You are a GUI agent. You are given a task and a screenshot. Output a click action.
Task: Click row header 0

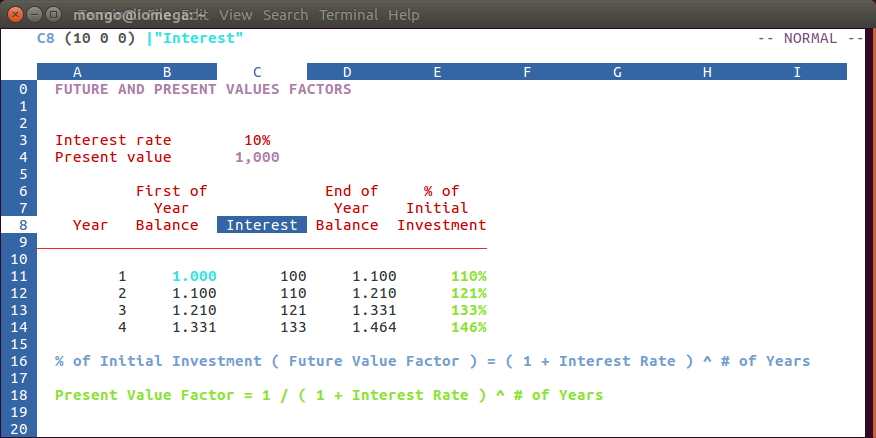19,89
